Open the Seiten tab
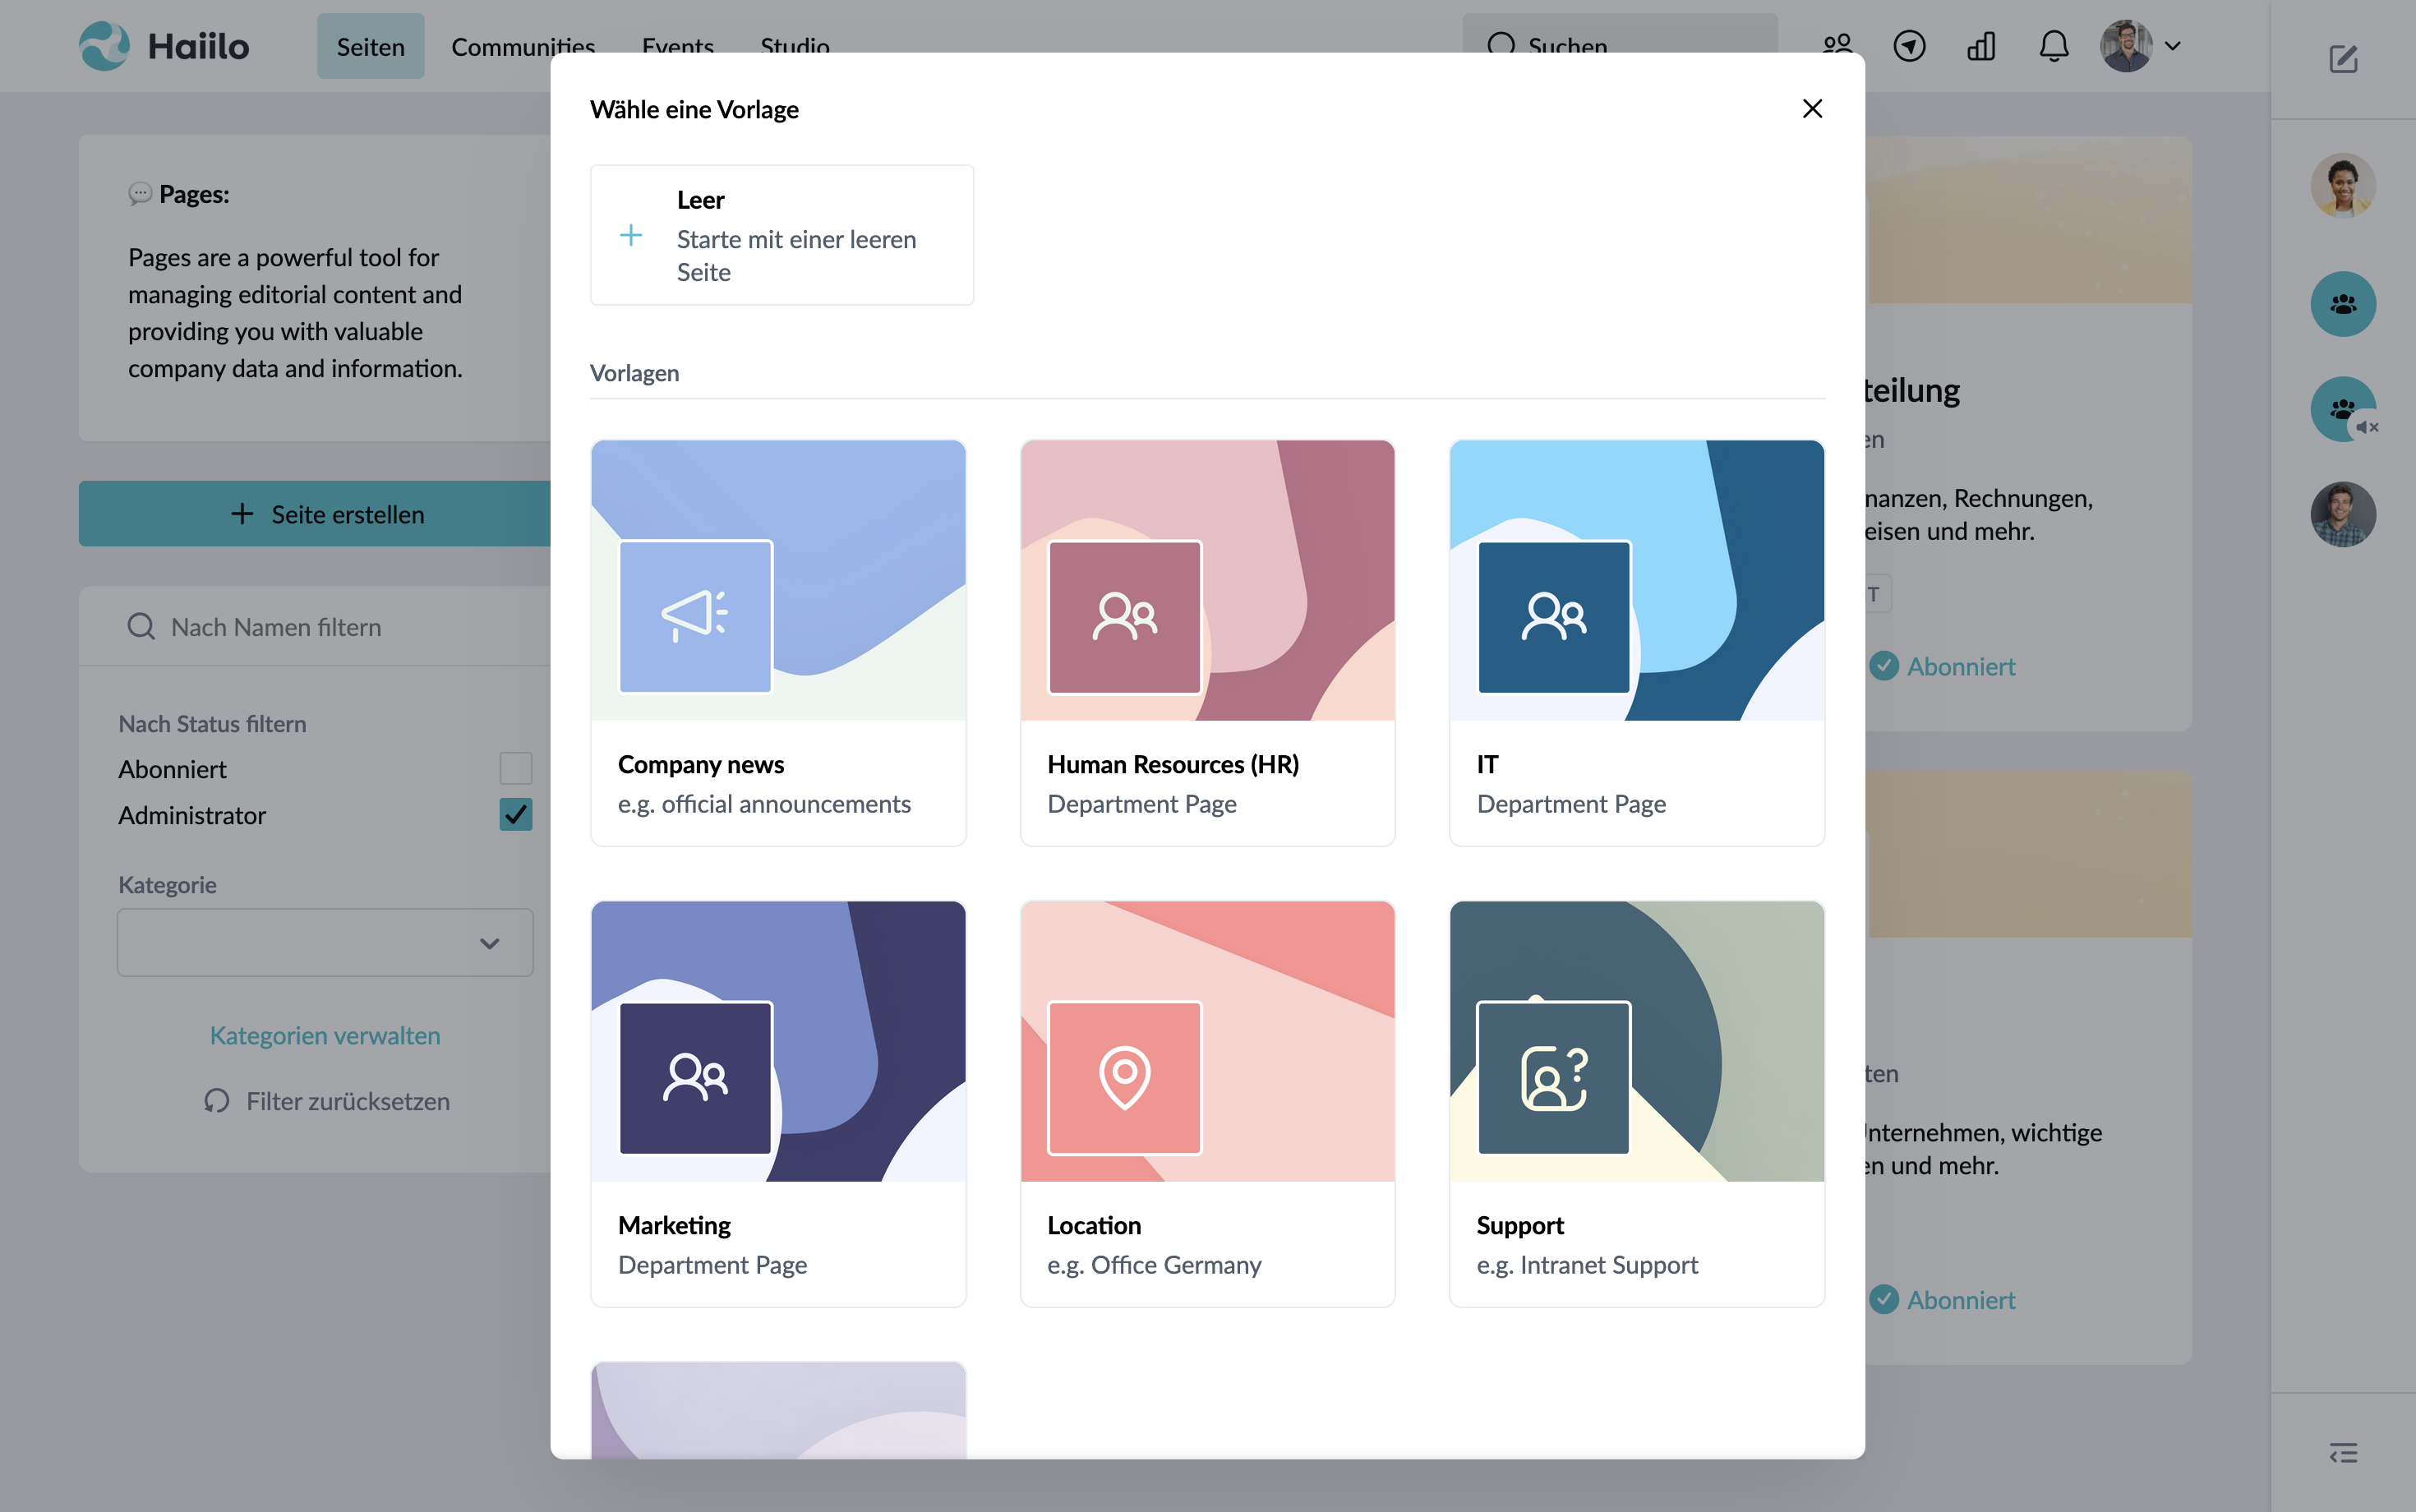Viewport: 2416px width, 1512px height. coord(370,46)
